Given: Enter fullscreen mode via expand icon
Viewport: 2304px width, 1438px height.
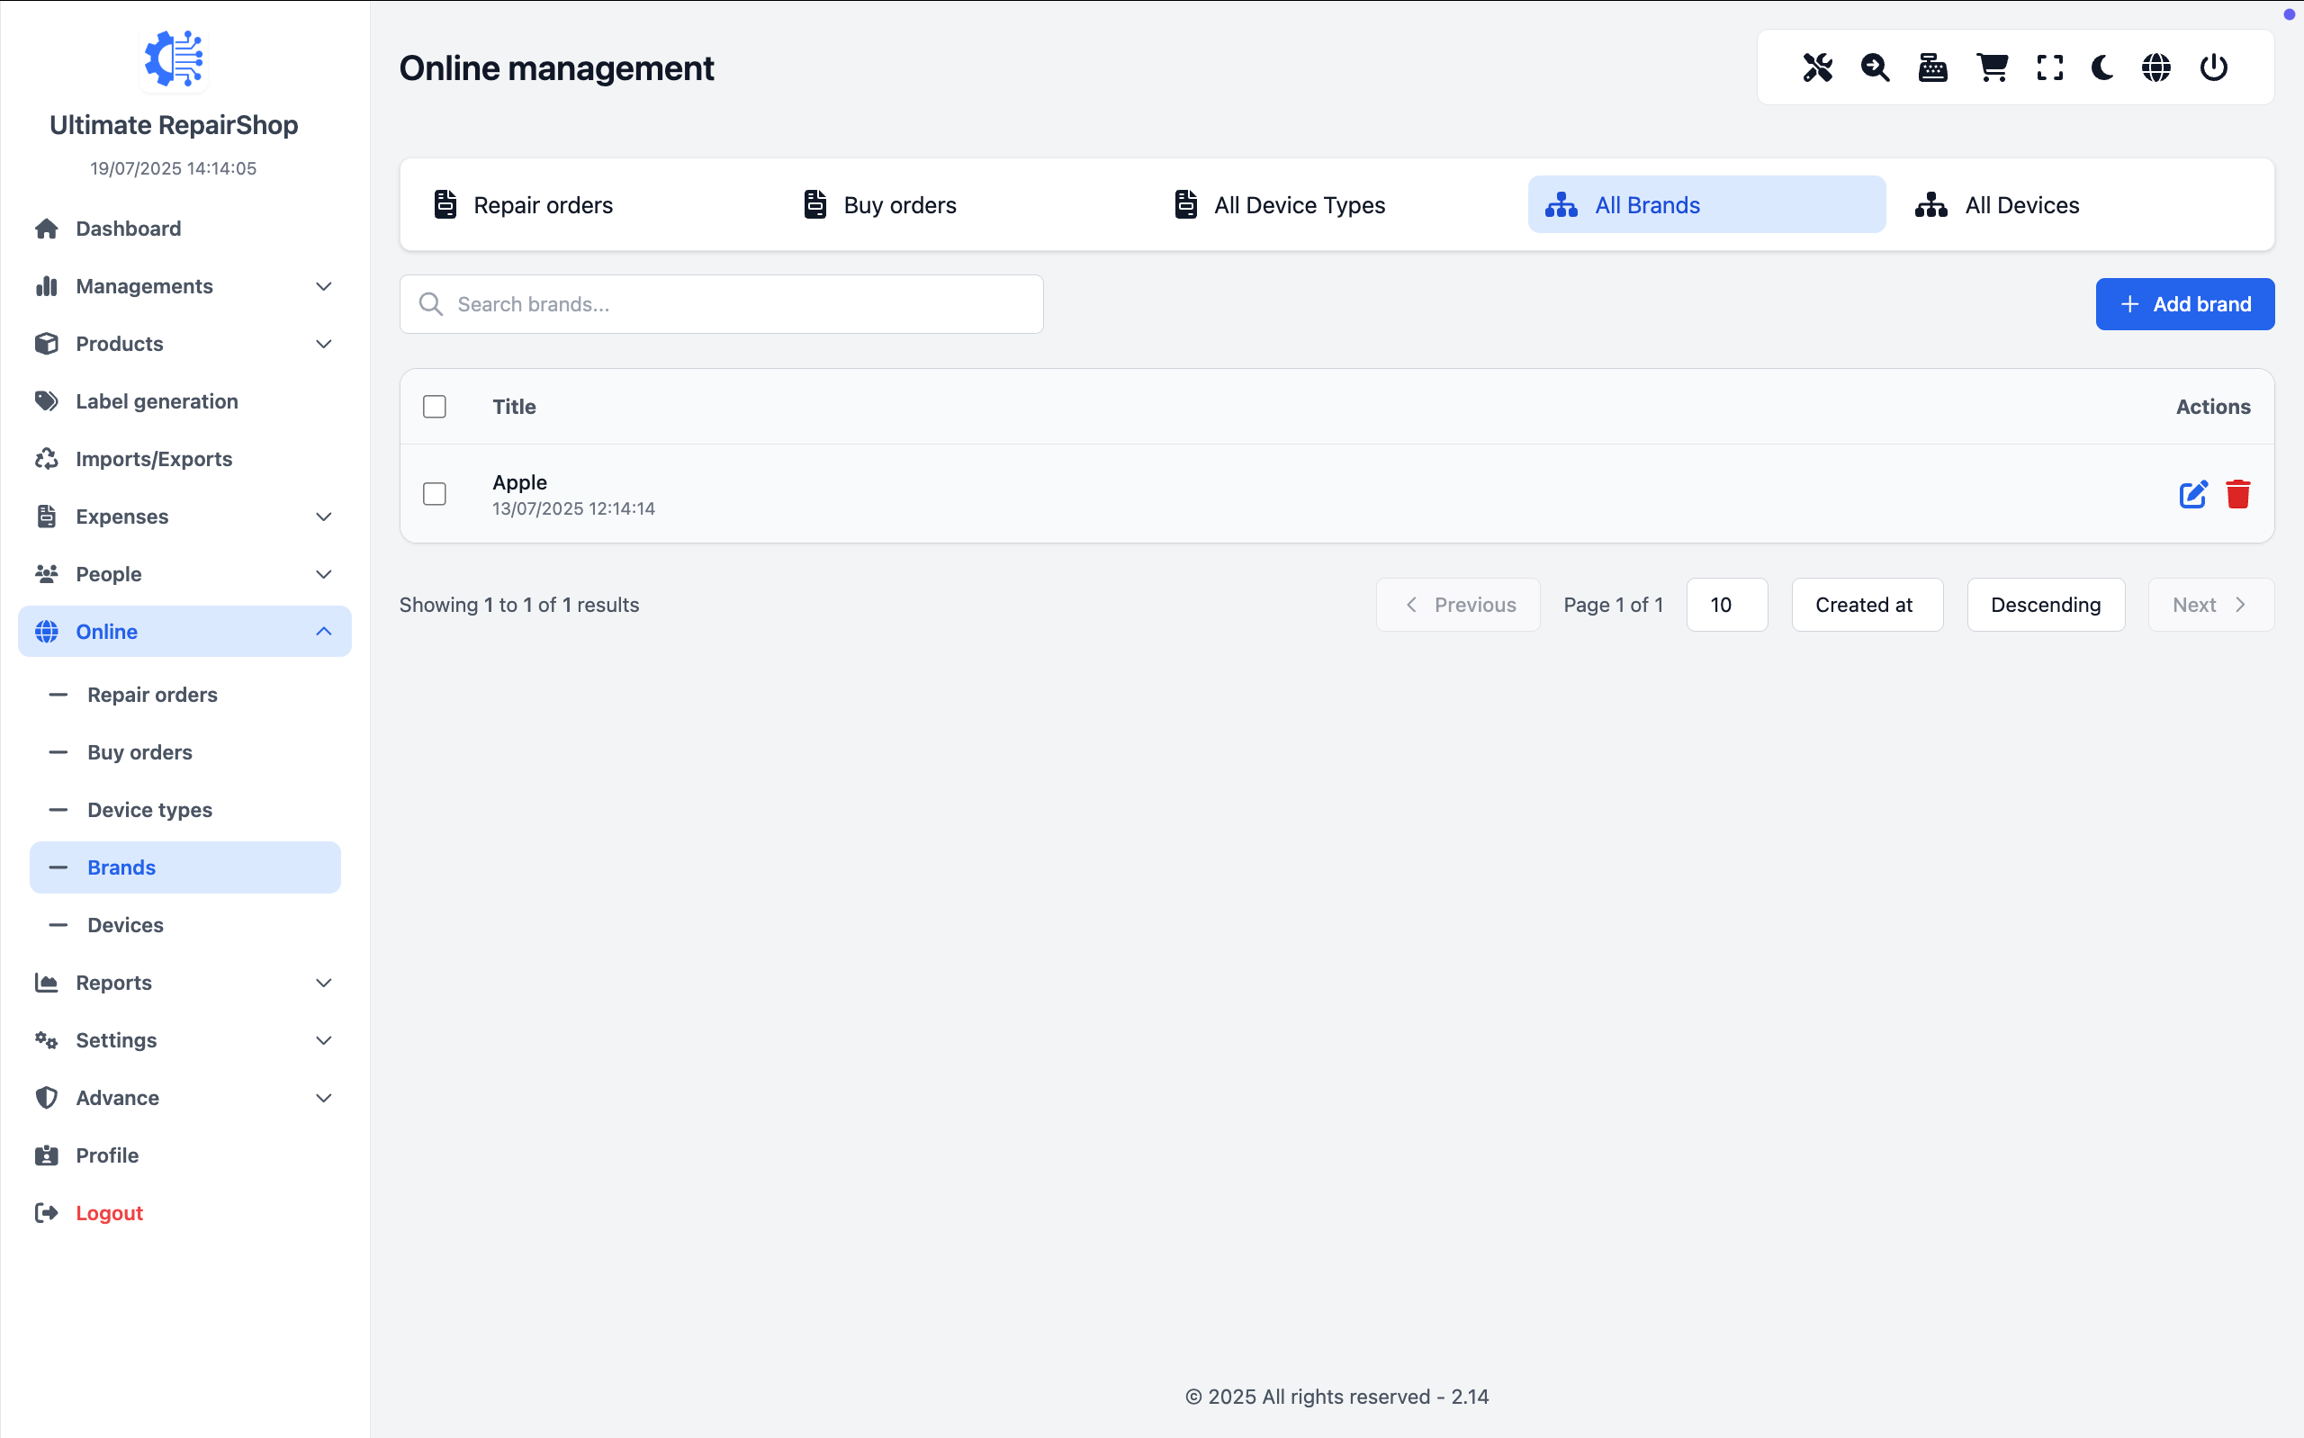Looking at the screenshot, I should point(2050,67).
